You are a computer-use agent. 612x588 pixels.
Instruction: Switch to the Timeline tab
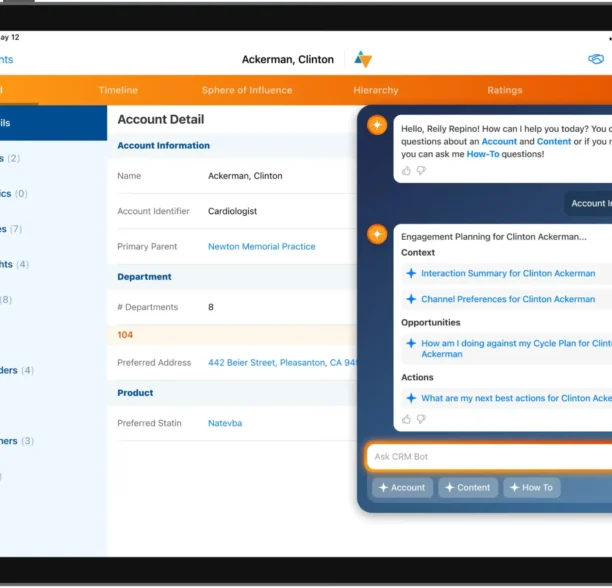pos(118,90)
